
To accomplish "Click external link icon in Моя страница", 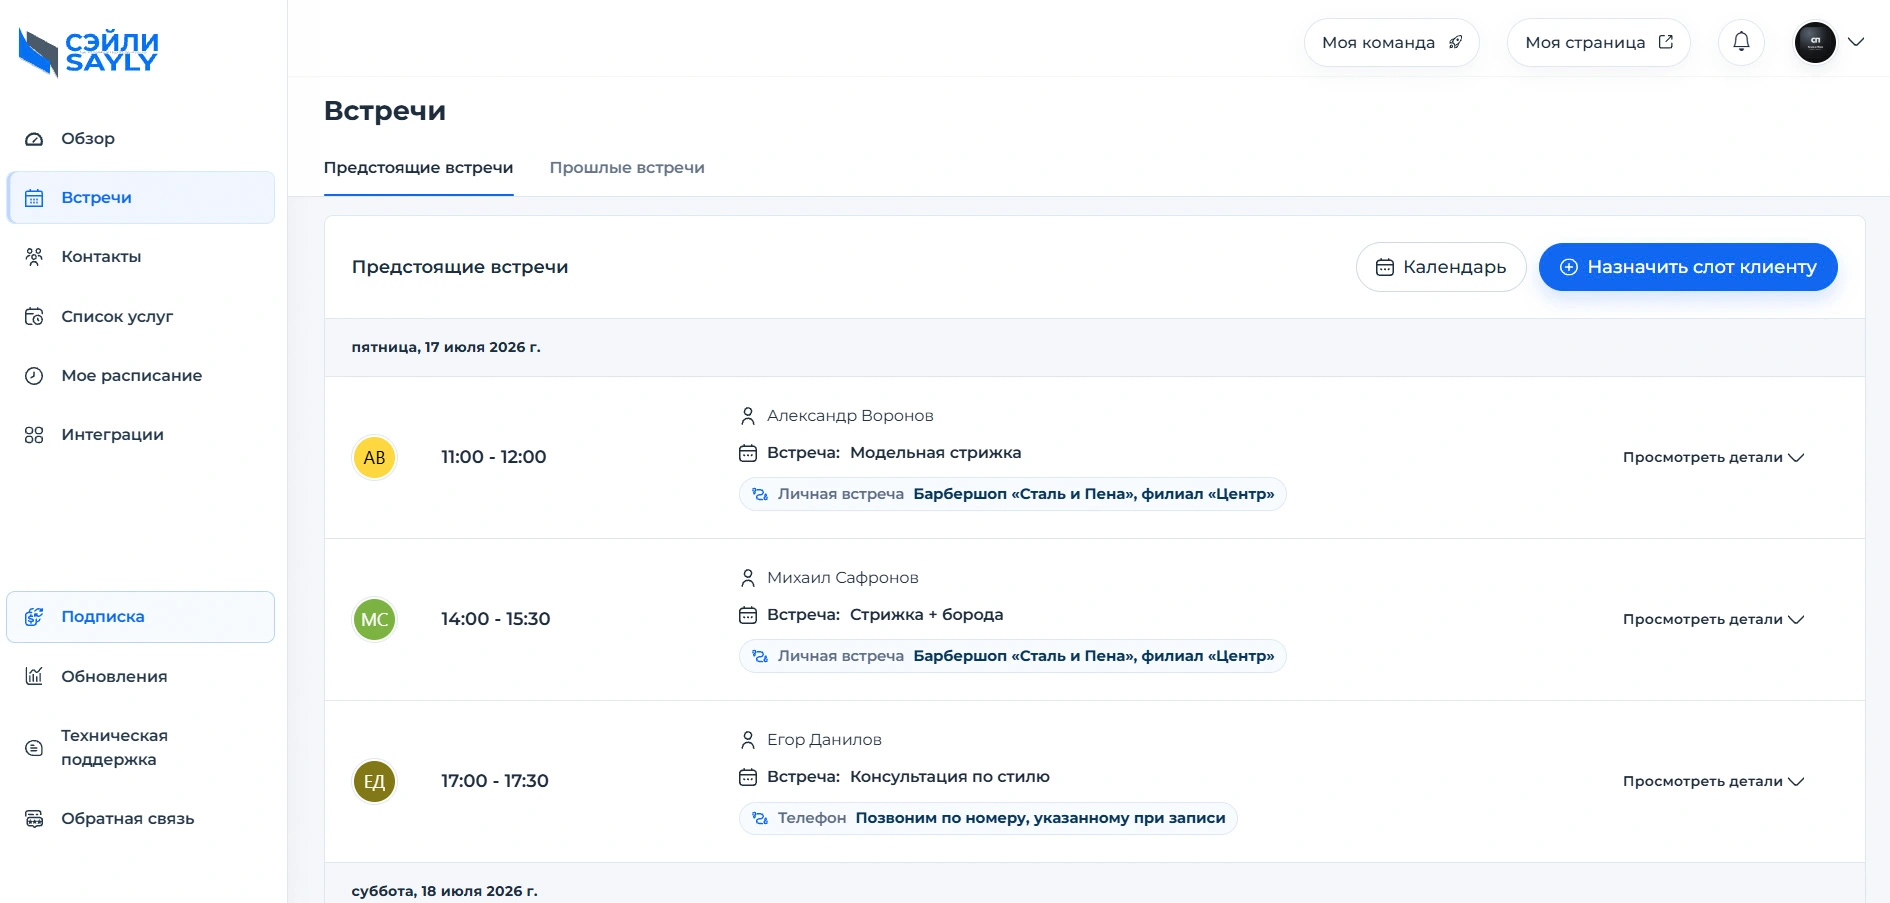I will [x=1666, y=42].
